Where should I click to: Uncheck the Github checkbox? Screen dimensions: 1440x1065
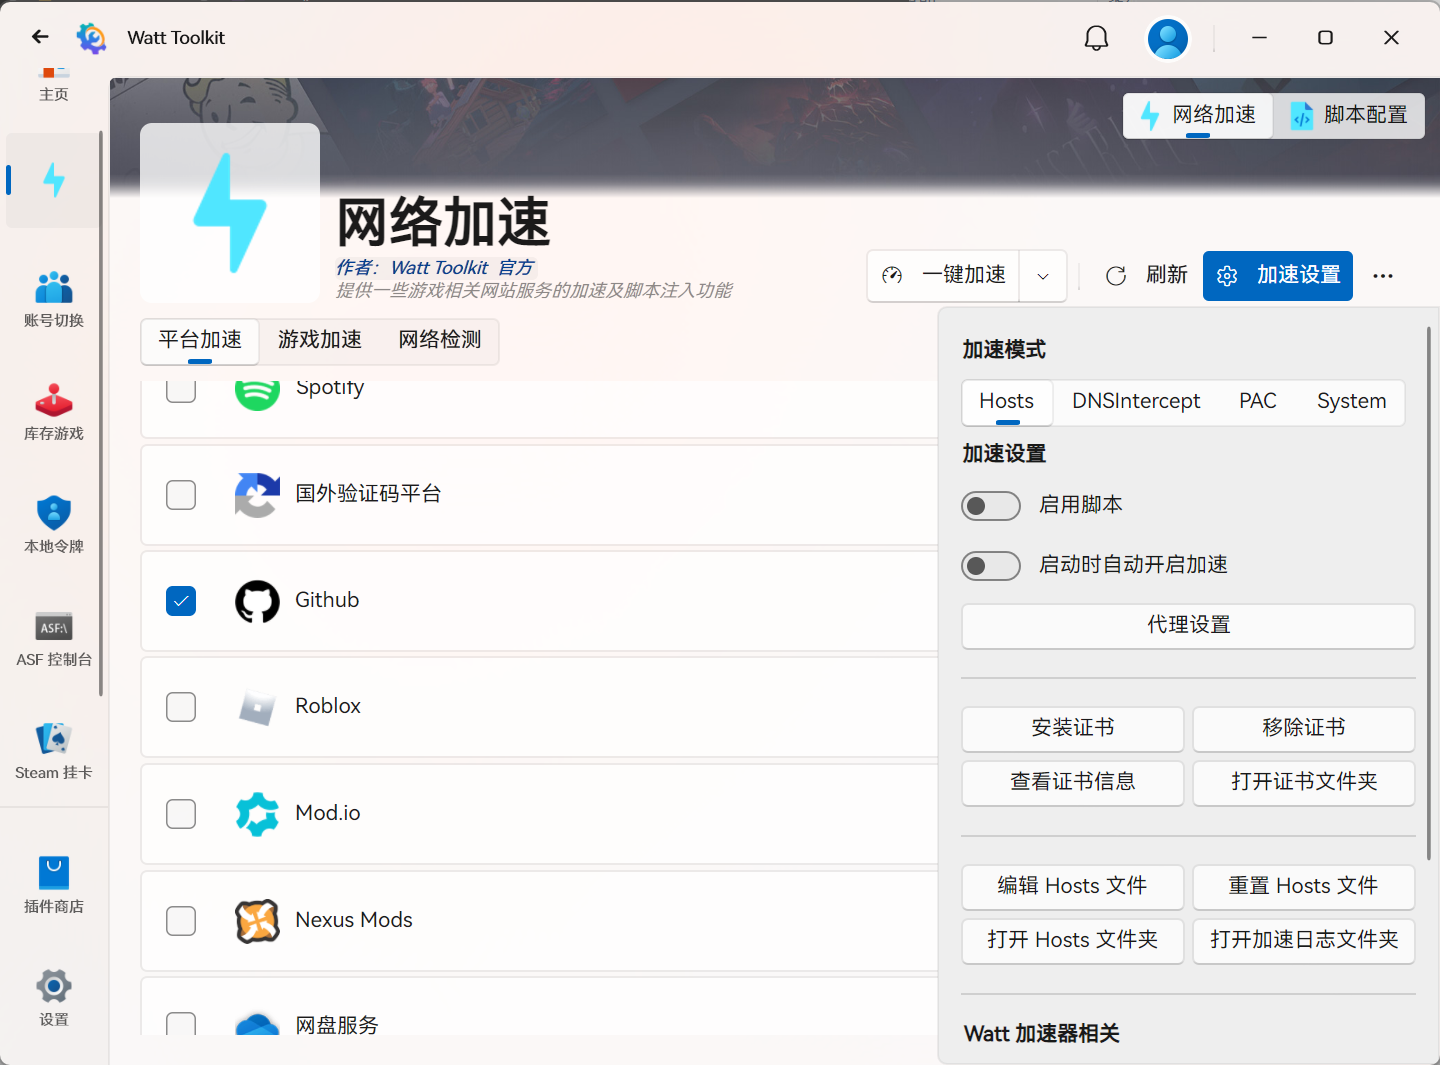click(x=181, y=601)
